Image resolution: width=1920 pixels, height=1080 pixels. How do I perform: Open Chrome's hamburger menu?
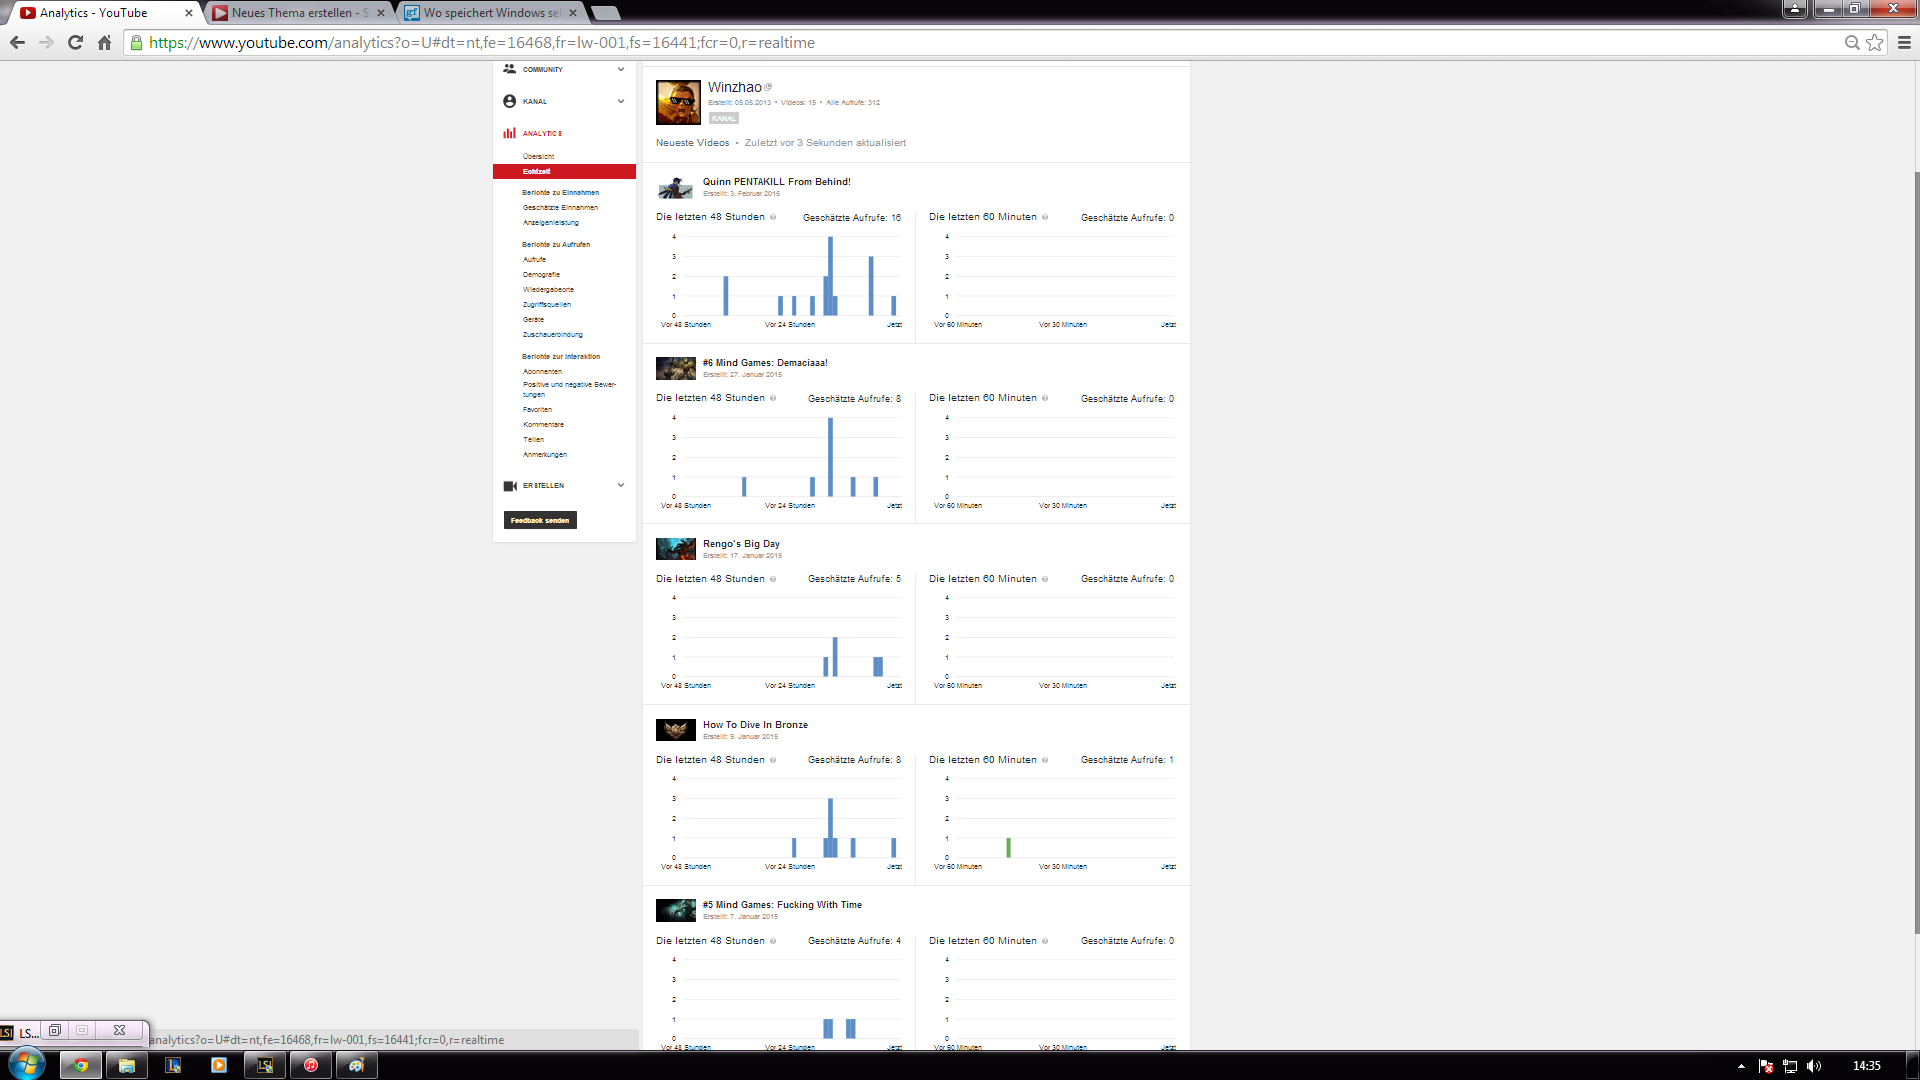coord(1904,42)
